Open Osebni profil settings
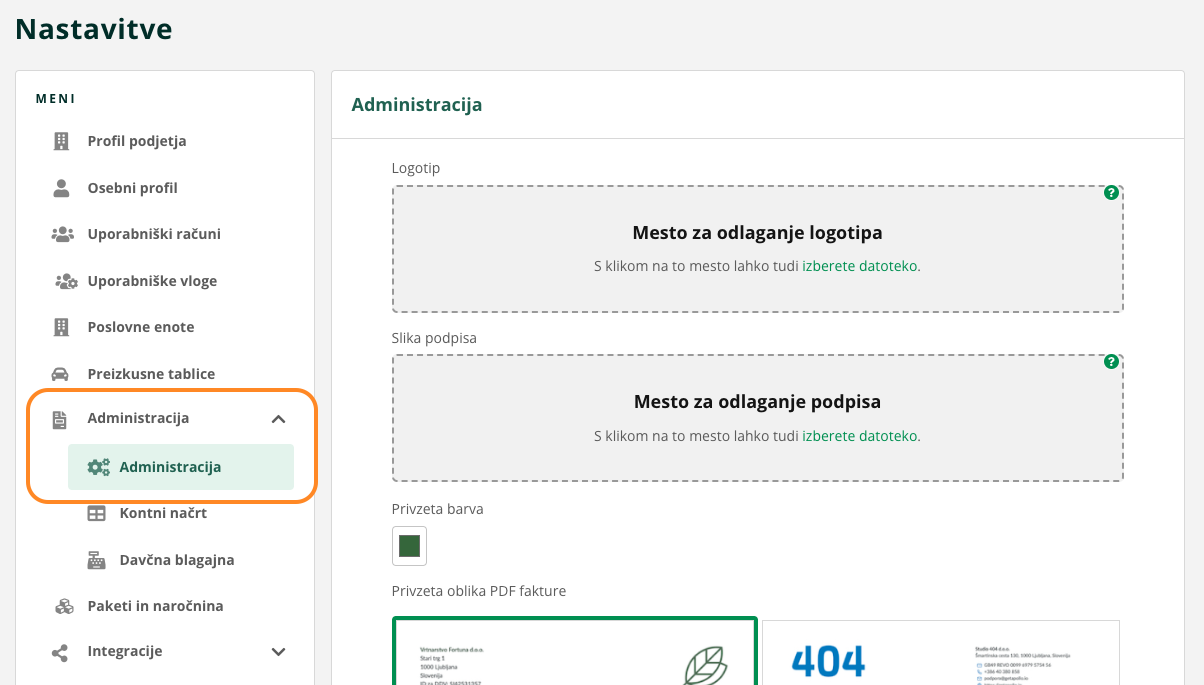Screen dimensions: 1204x685 coord(133,188)
